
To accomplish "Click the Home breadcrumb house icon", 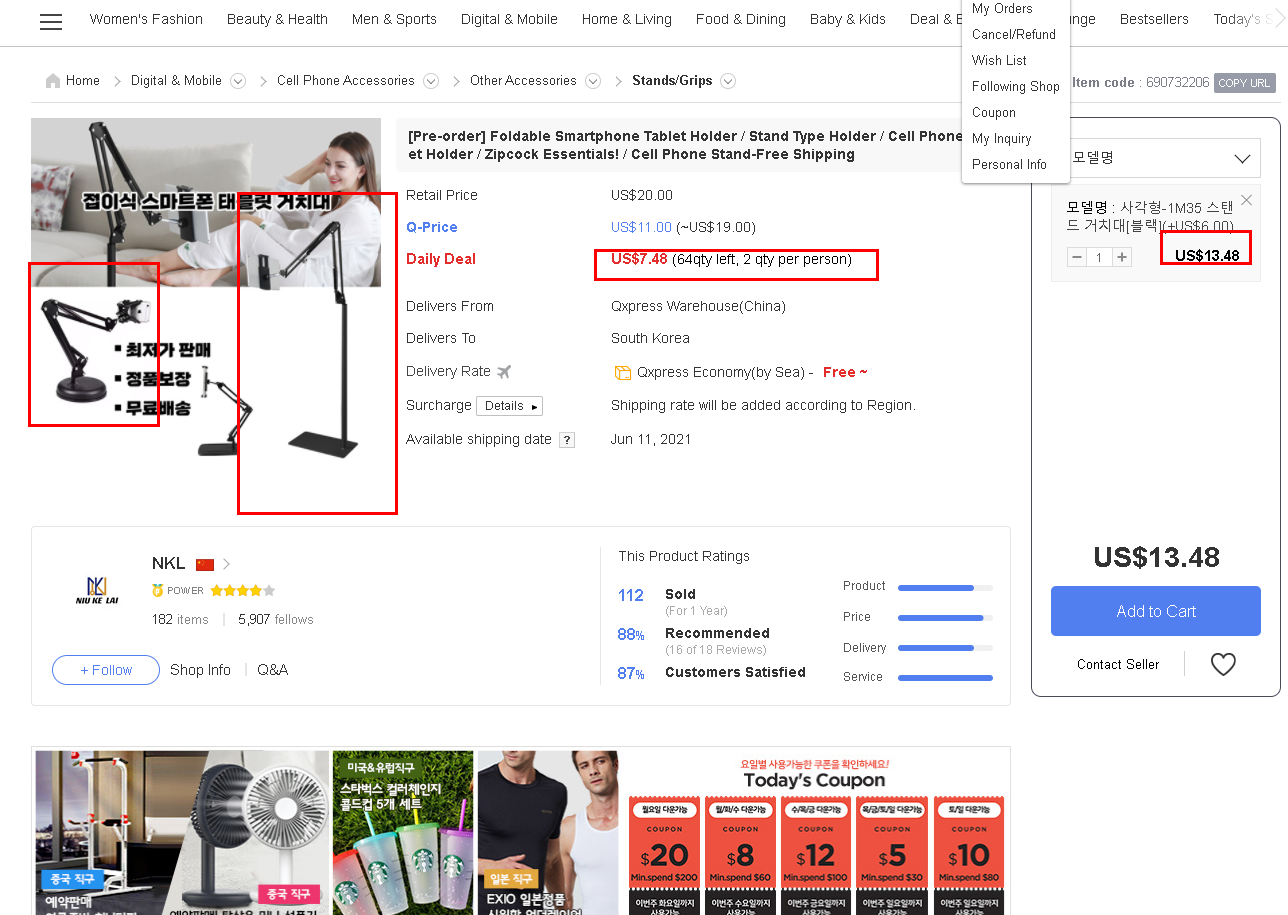I will tap(53, 81).
